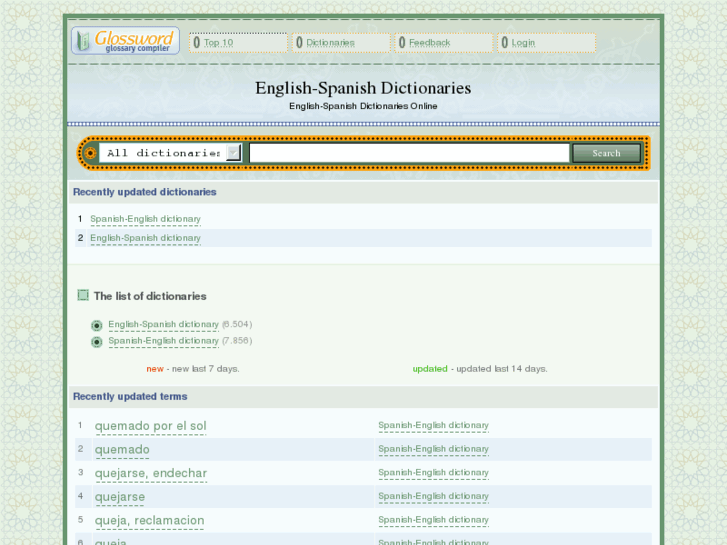Image resolution: width=727 pixels, height=545 pixels.
Task: Open Spanish-English dictionary link in the list
Action: point(164,341)
